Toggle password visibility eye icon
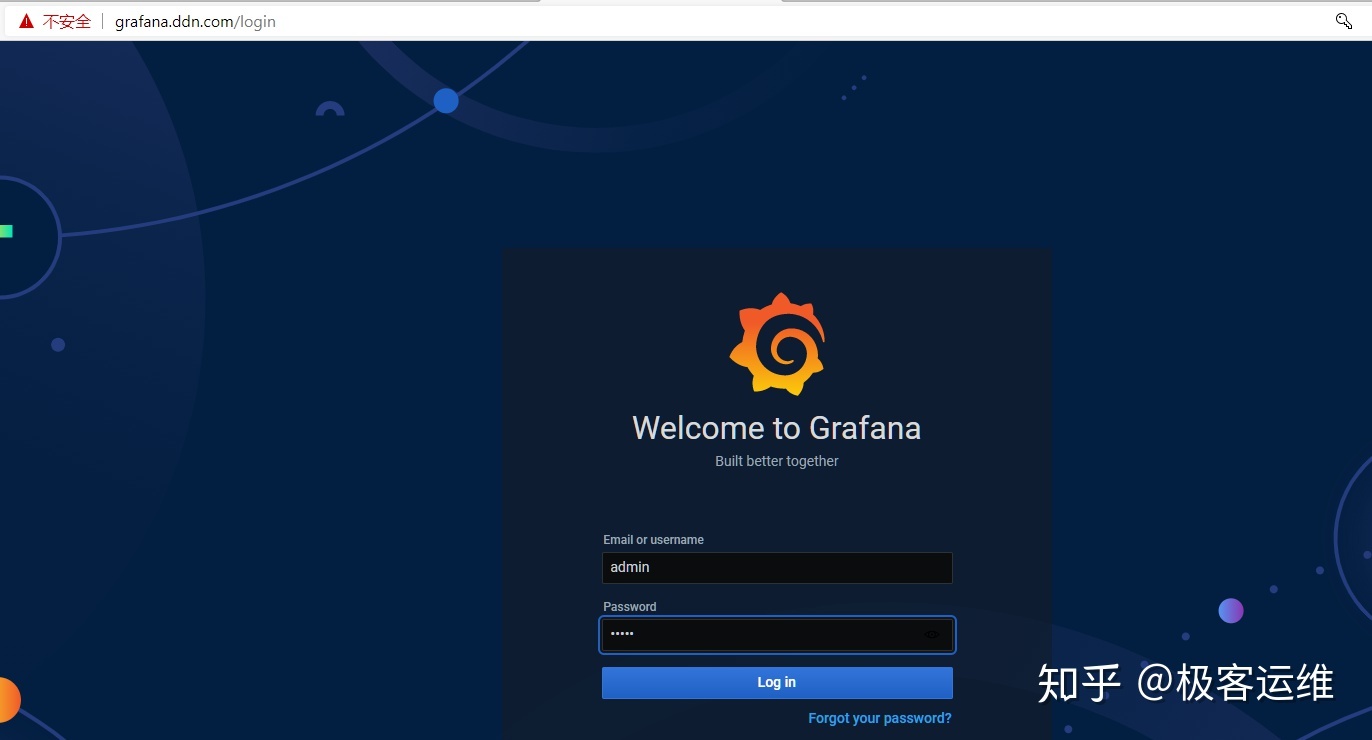Viewport: 1372px width, 740px height. tap(932, 634)
